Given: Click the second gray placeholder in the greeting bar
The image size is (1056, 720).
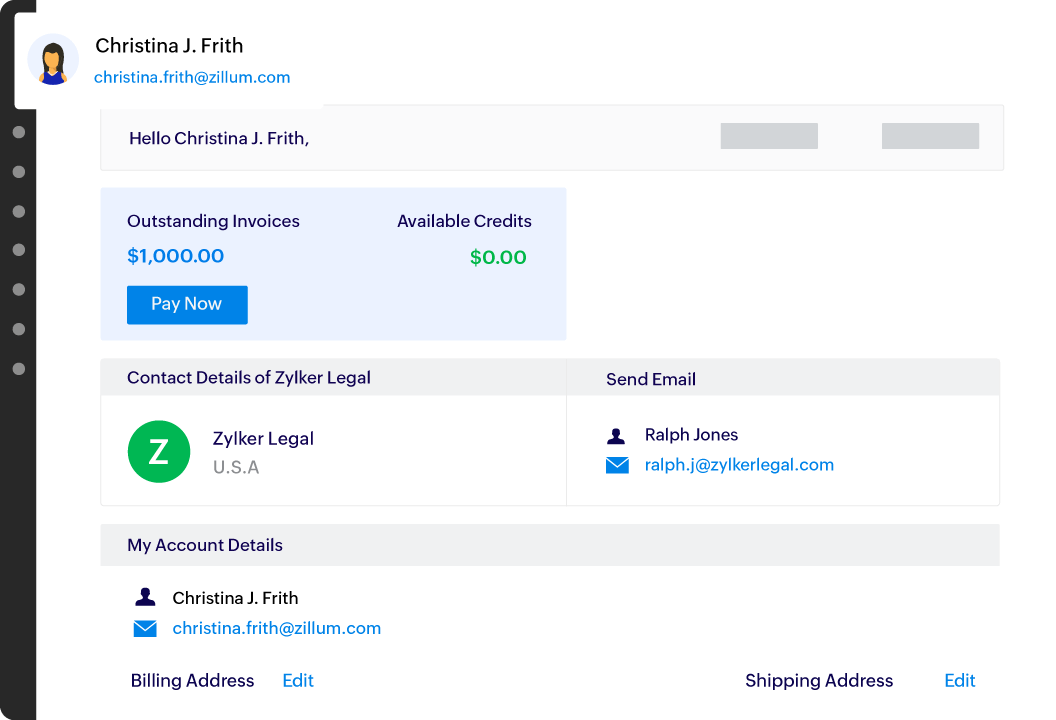Looking at the screenshot, I should point(930,136).
